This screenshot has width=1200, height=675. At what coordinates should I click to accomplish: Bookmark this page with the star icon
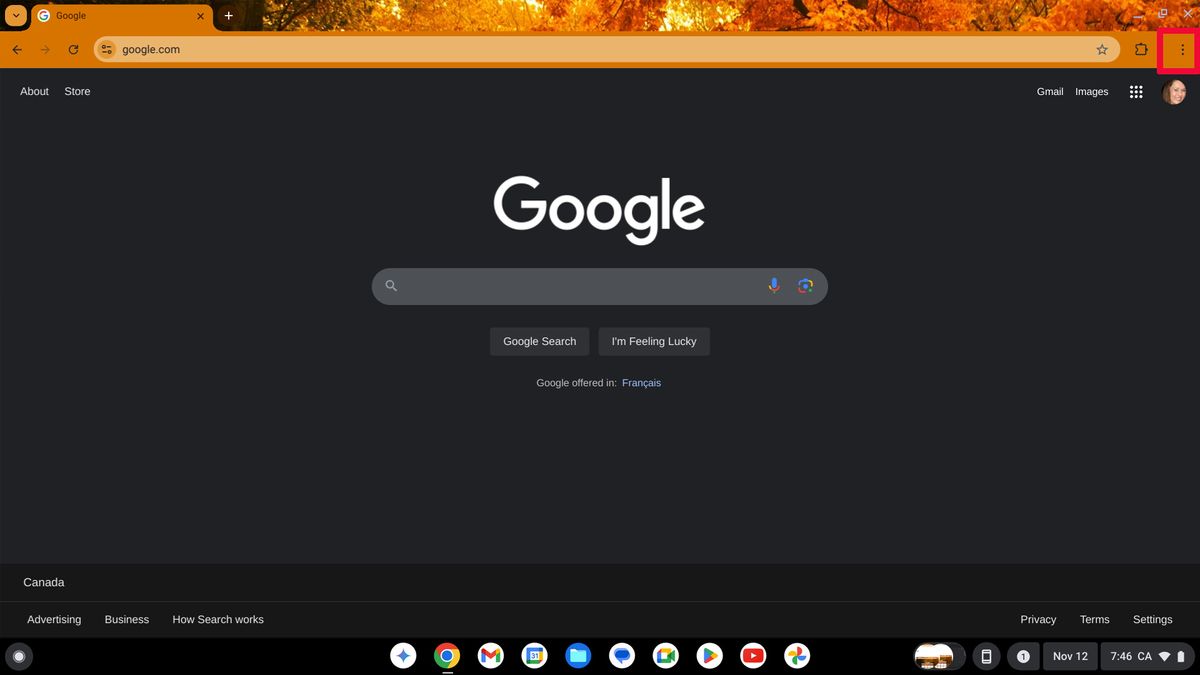click(1101, 49)
